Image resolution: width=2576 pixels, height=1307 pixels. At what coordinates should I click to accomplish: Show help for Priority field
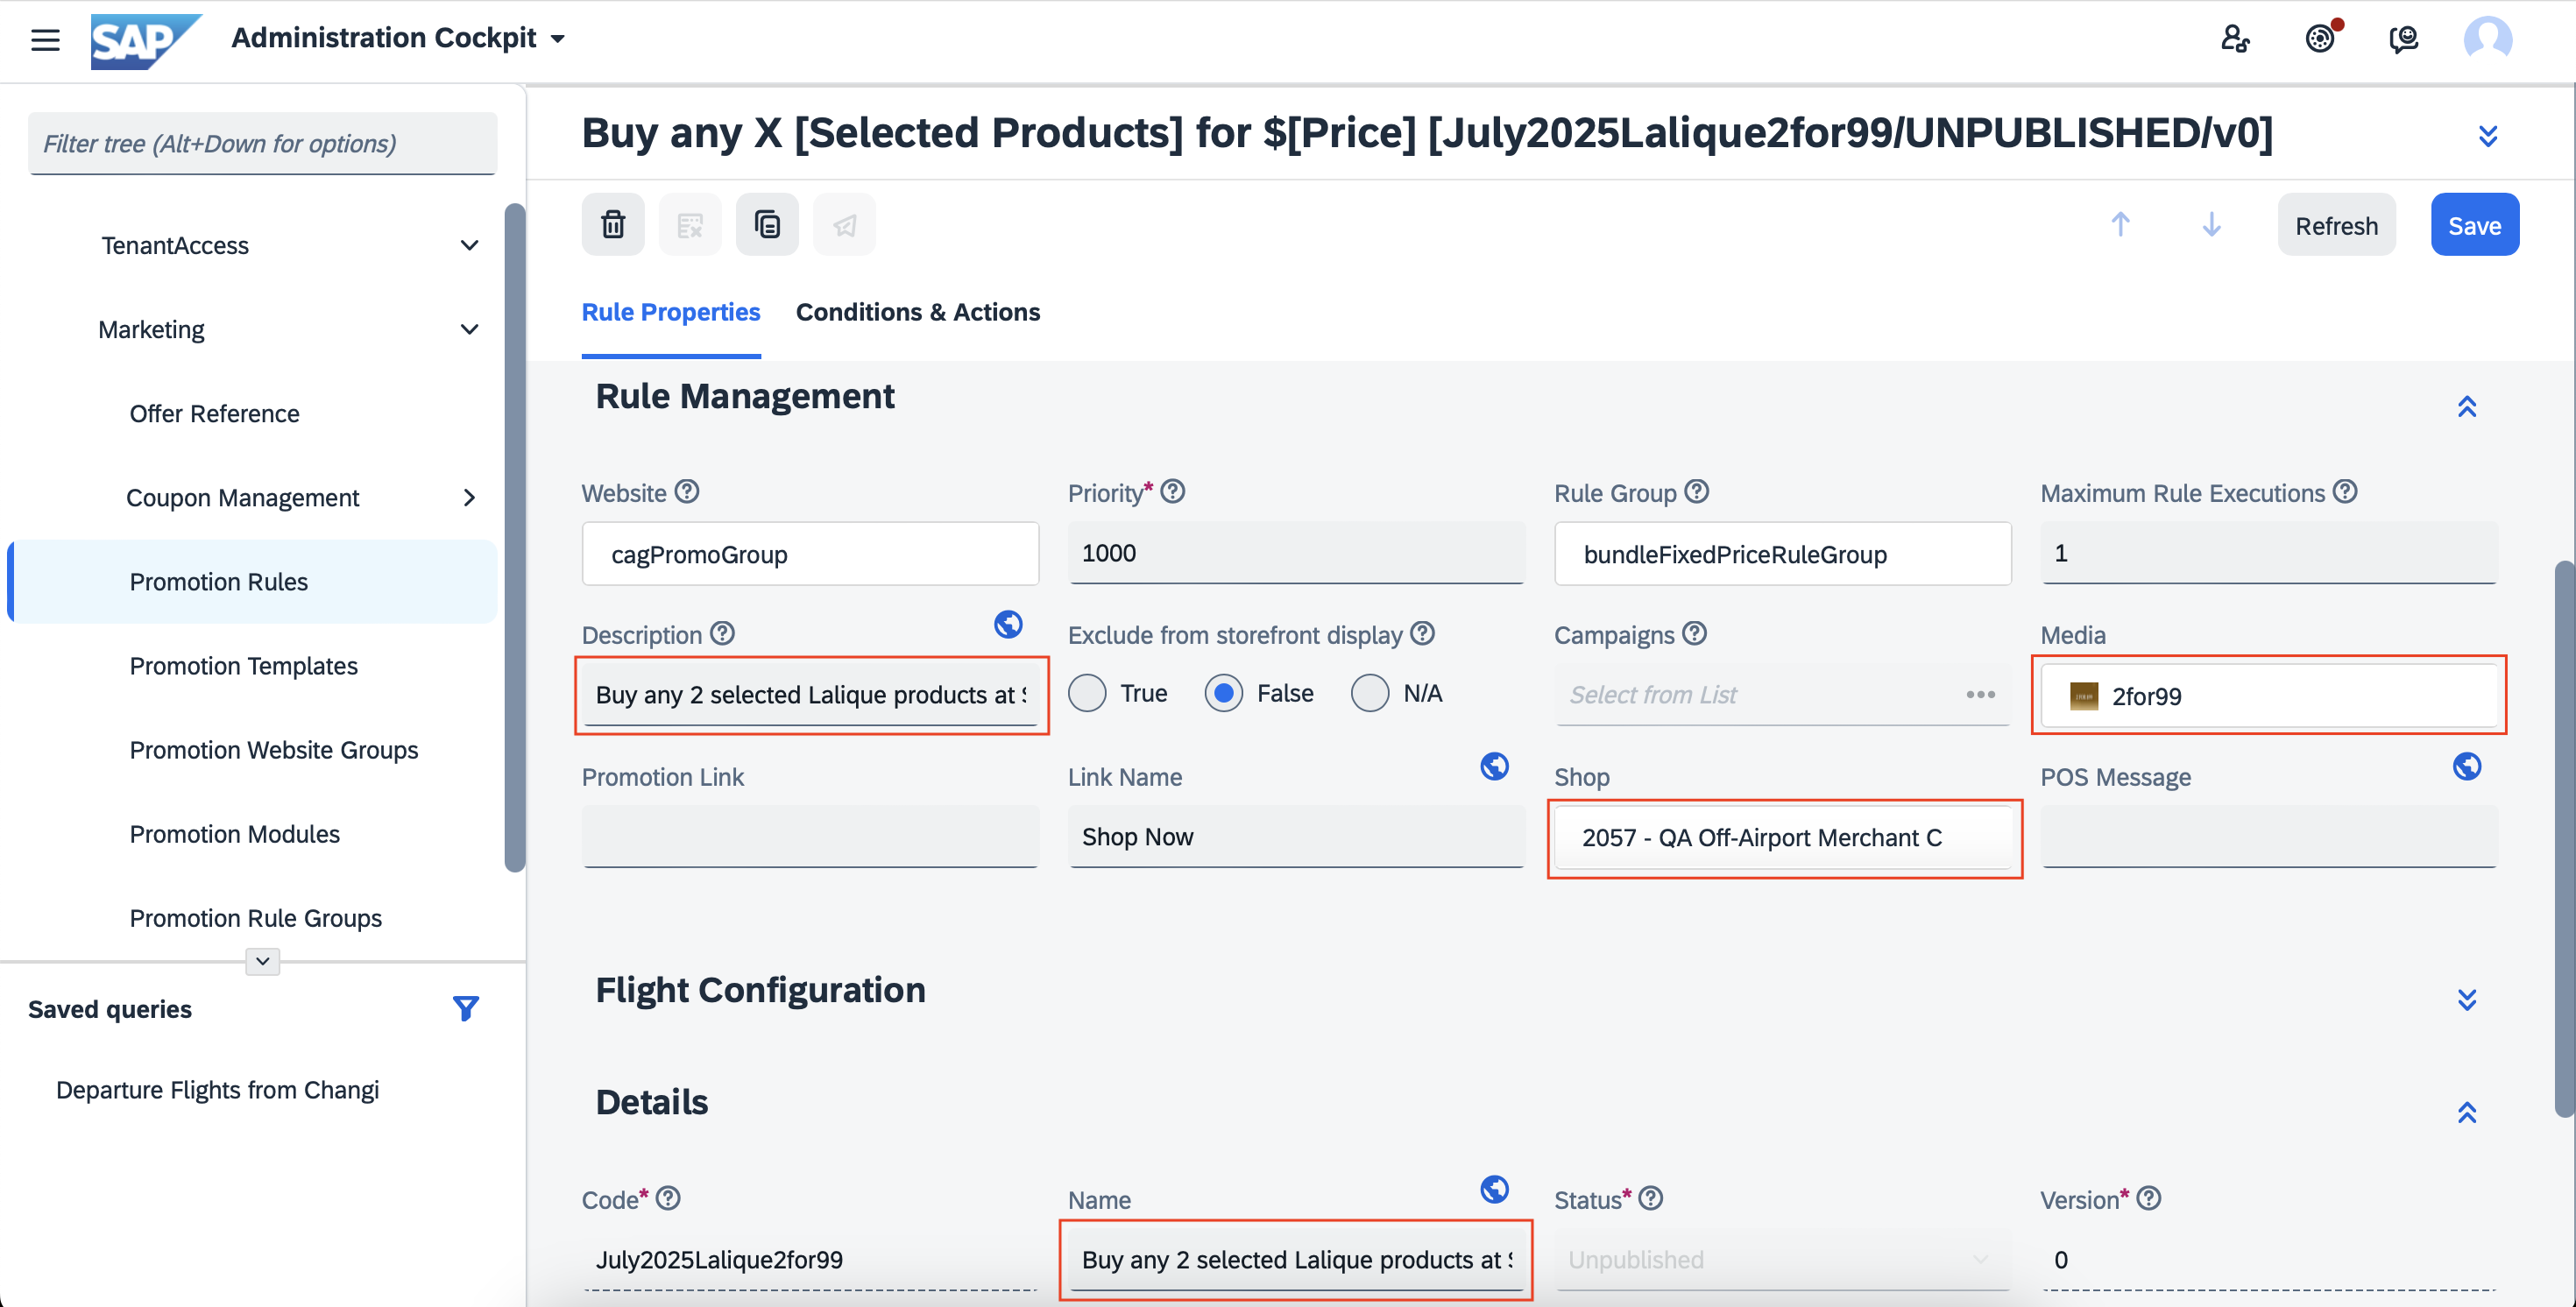[x=1173, y=491]
